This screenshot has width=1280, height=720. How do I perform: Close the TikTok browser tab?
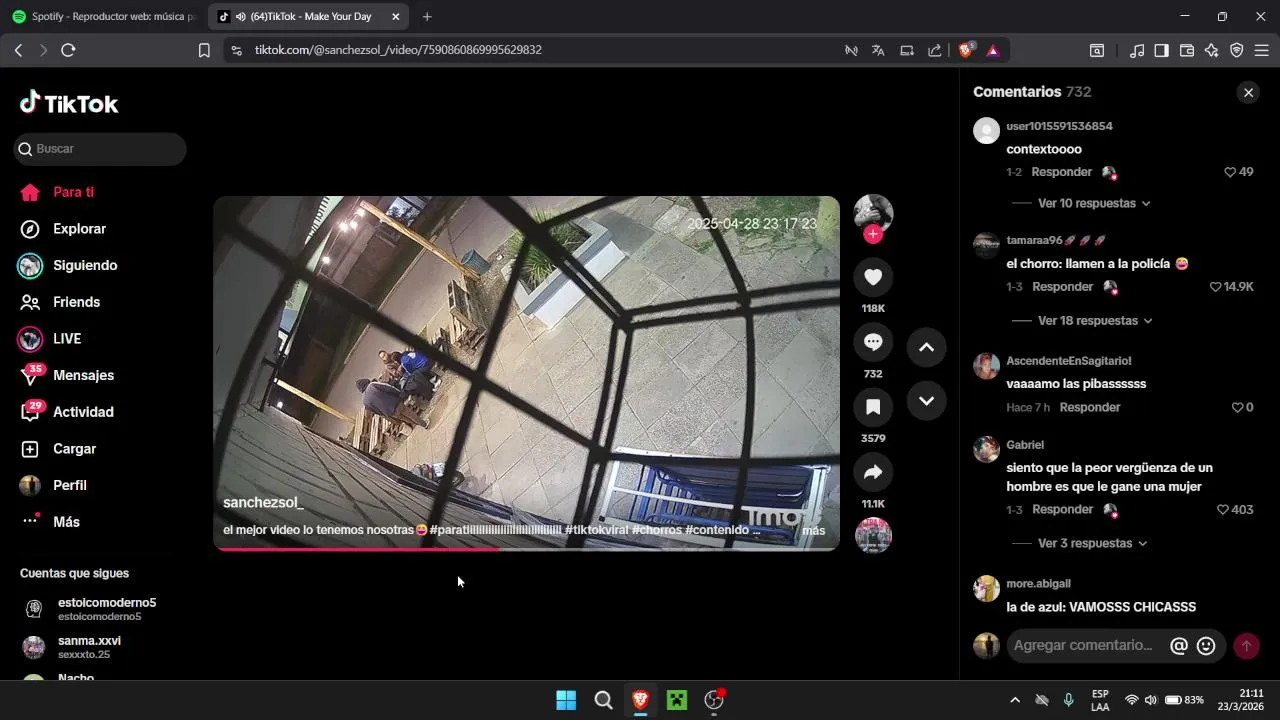pos(395,17)
